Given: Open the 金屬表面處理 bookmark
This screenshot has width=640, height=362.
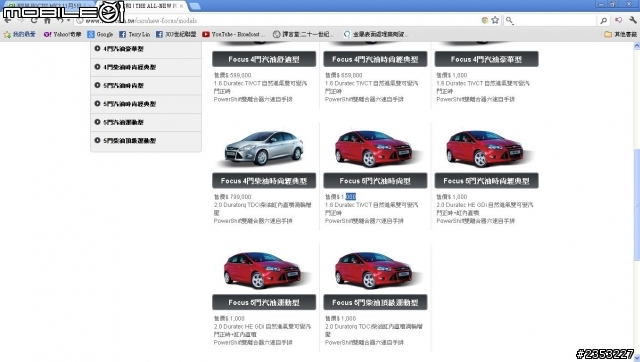Looking at the screenshot, I should [376, 34].
